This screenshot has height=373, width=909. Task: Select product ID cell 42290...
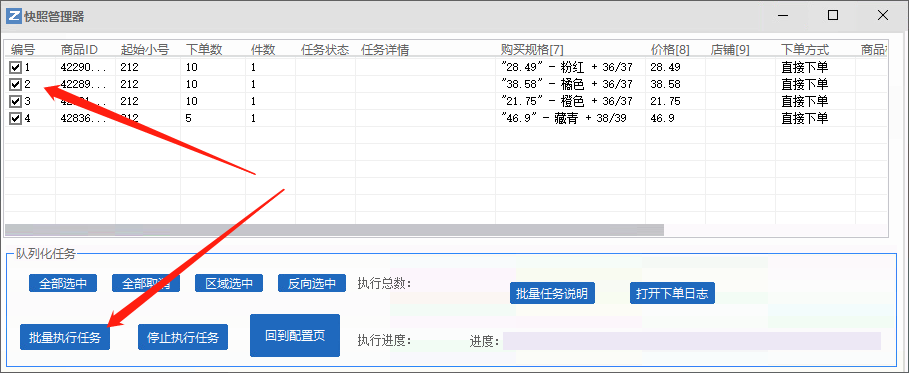(x=83, y=67)
